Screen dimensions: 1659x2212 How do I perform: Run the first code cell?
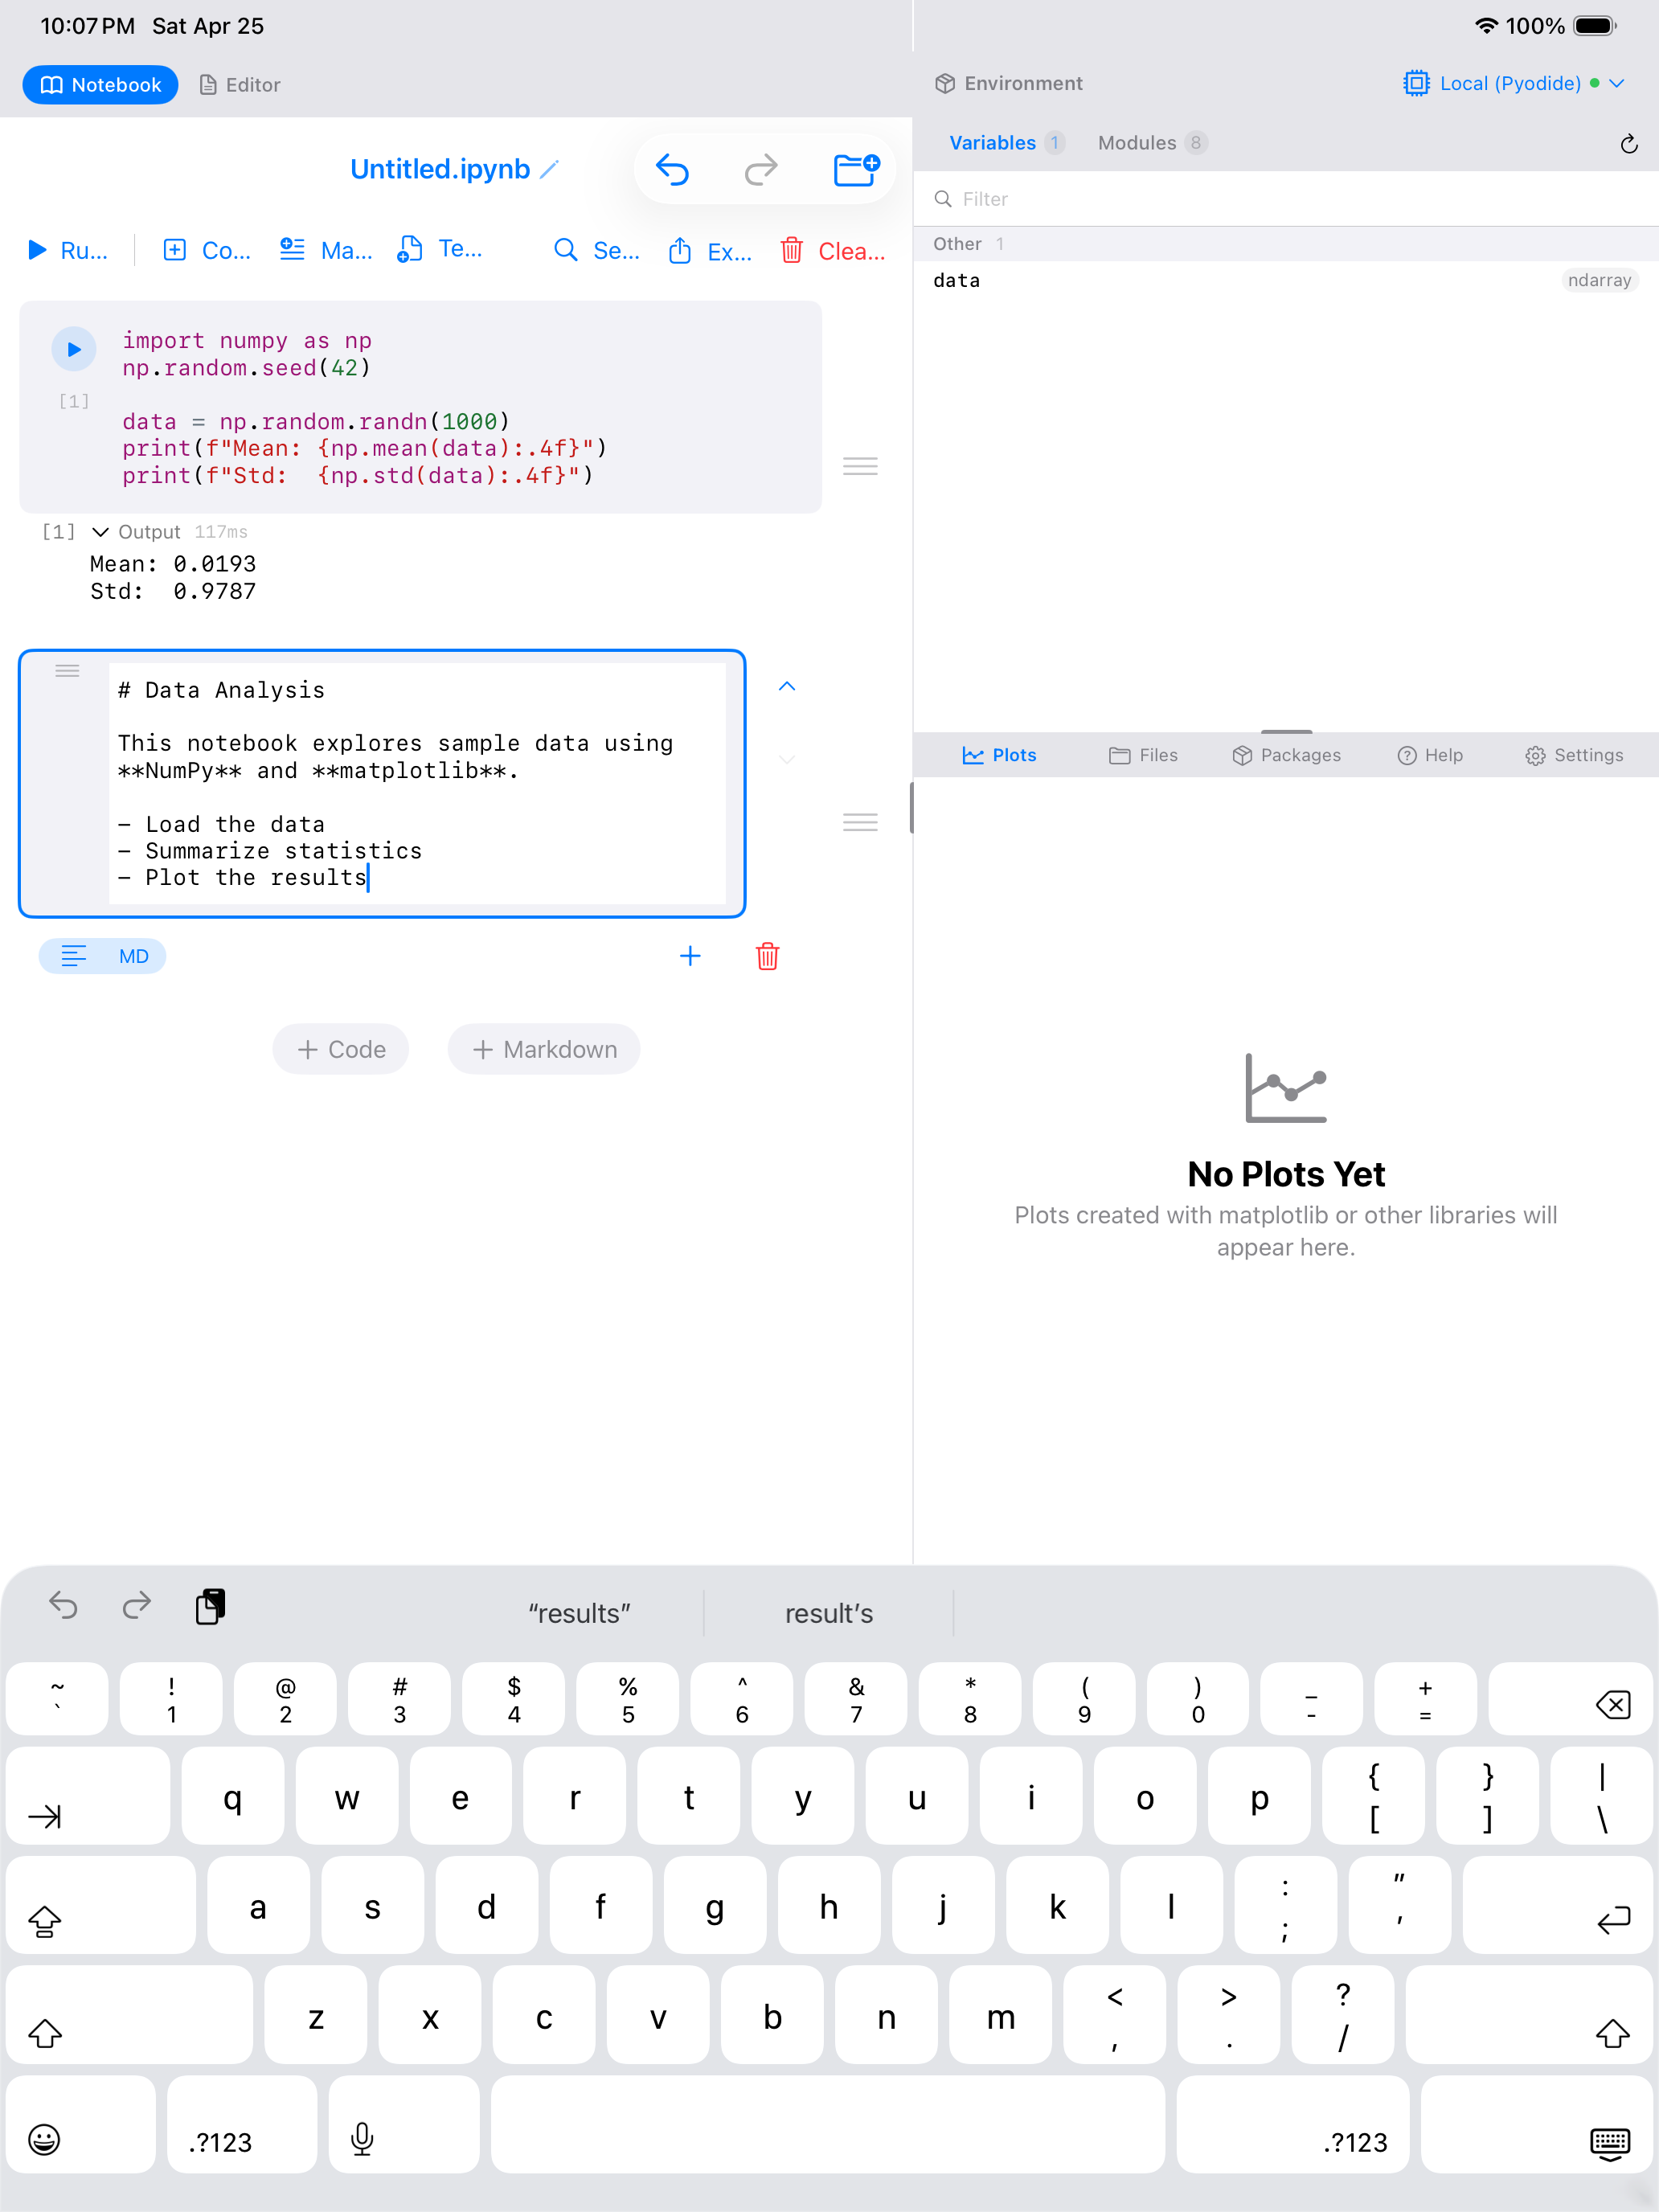(x=74, y=349)
